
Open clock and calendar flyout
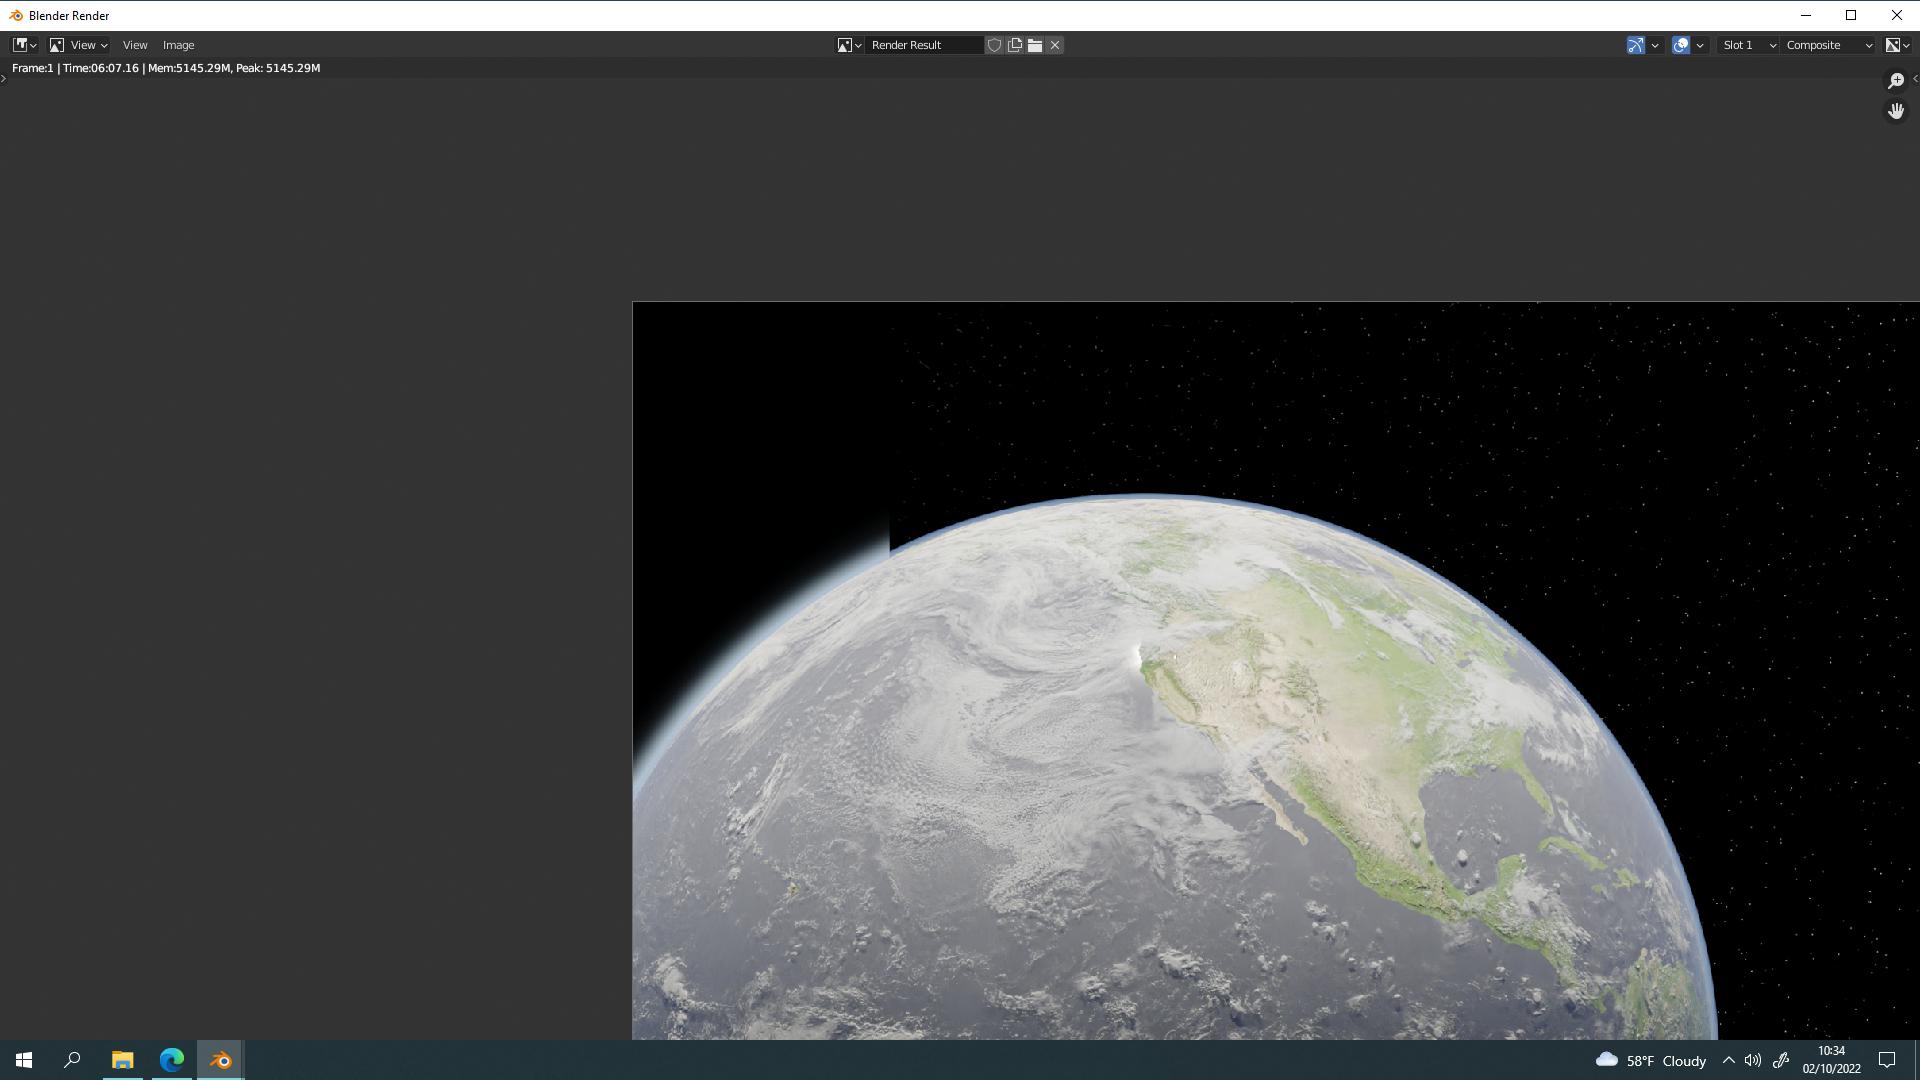click(x=1831, y=1060)
